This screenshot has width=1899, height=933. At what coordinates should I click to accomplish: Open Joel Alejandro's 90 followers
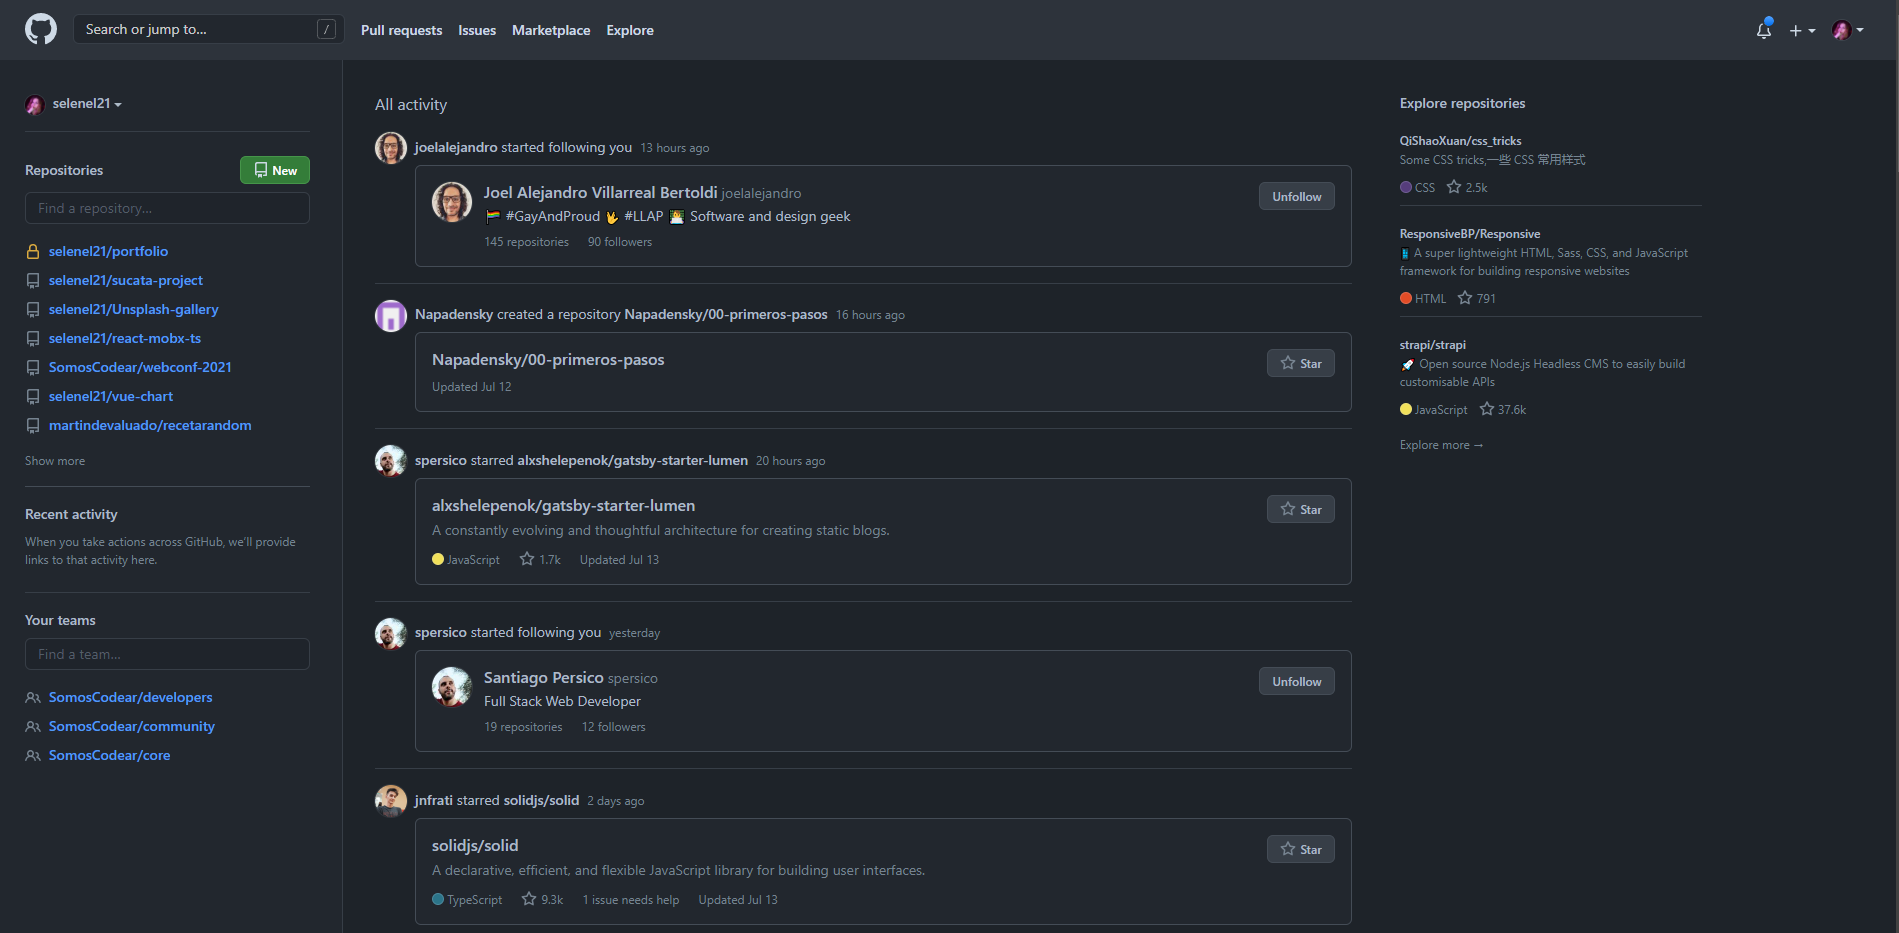pos(620,242)
